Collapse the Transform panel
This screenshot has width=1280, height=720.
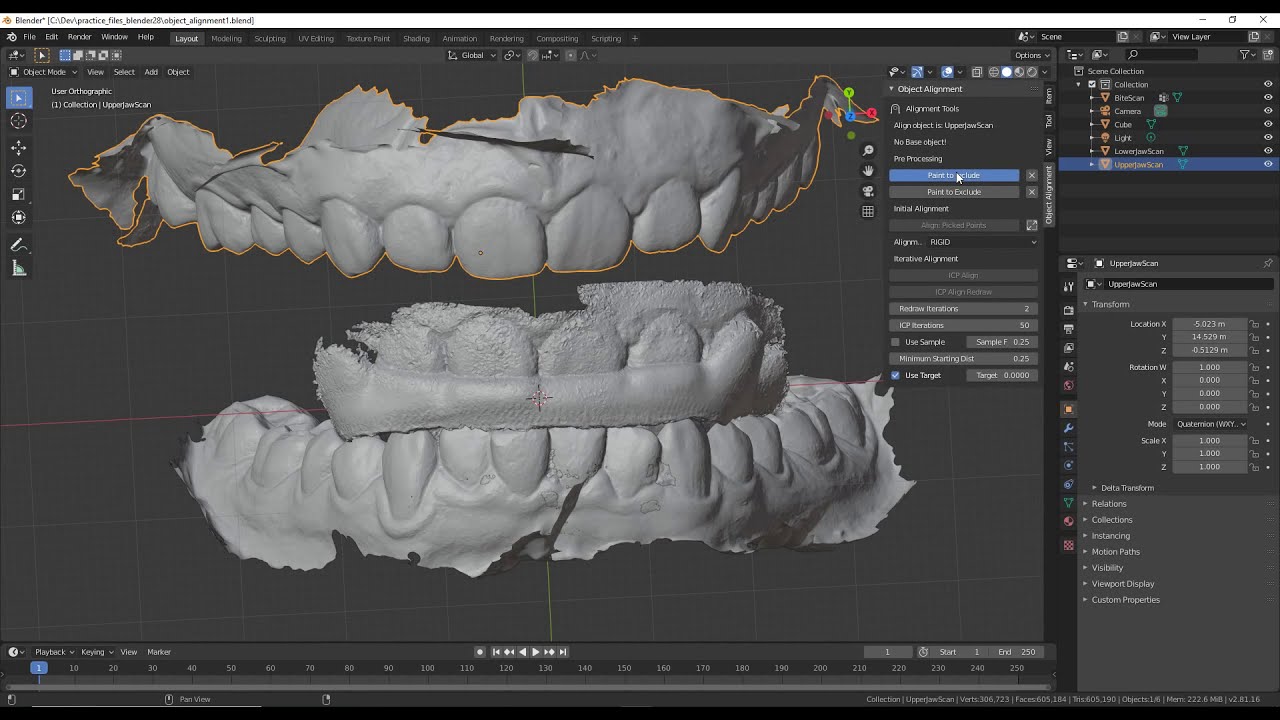pyautogui.click(x=1110, y=304)
